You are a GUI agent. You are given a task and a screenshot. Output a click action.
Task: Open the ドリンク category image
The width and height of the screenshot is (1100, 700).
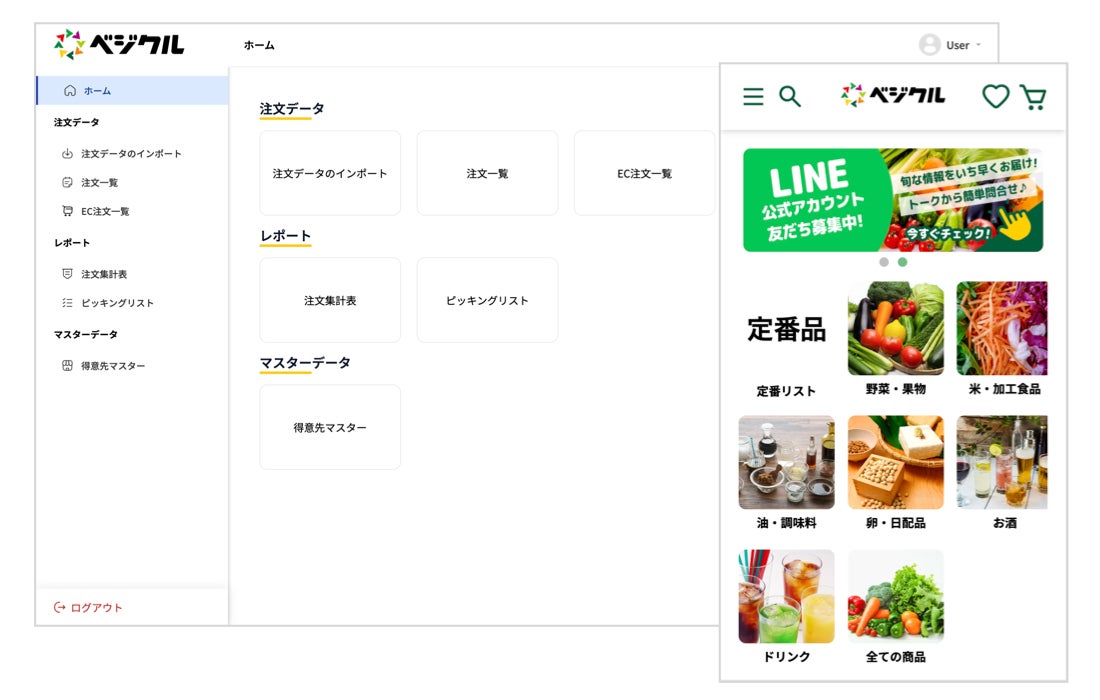tap(786, 596)
